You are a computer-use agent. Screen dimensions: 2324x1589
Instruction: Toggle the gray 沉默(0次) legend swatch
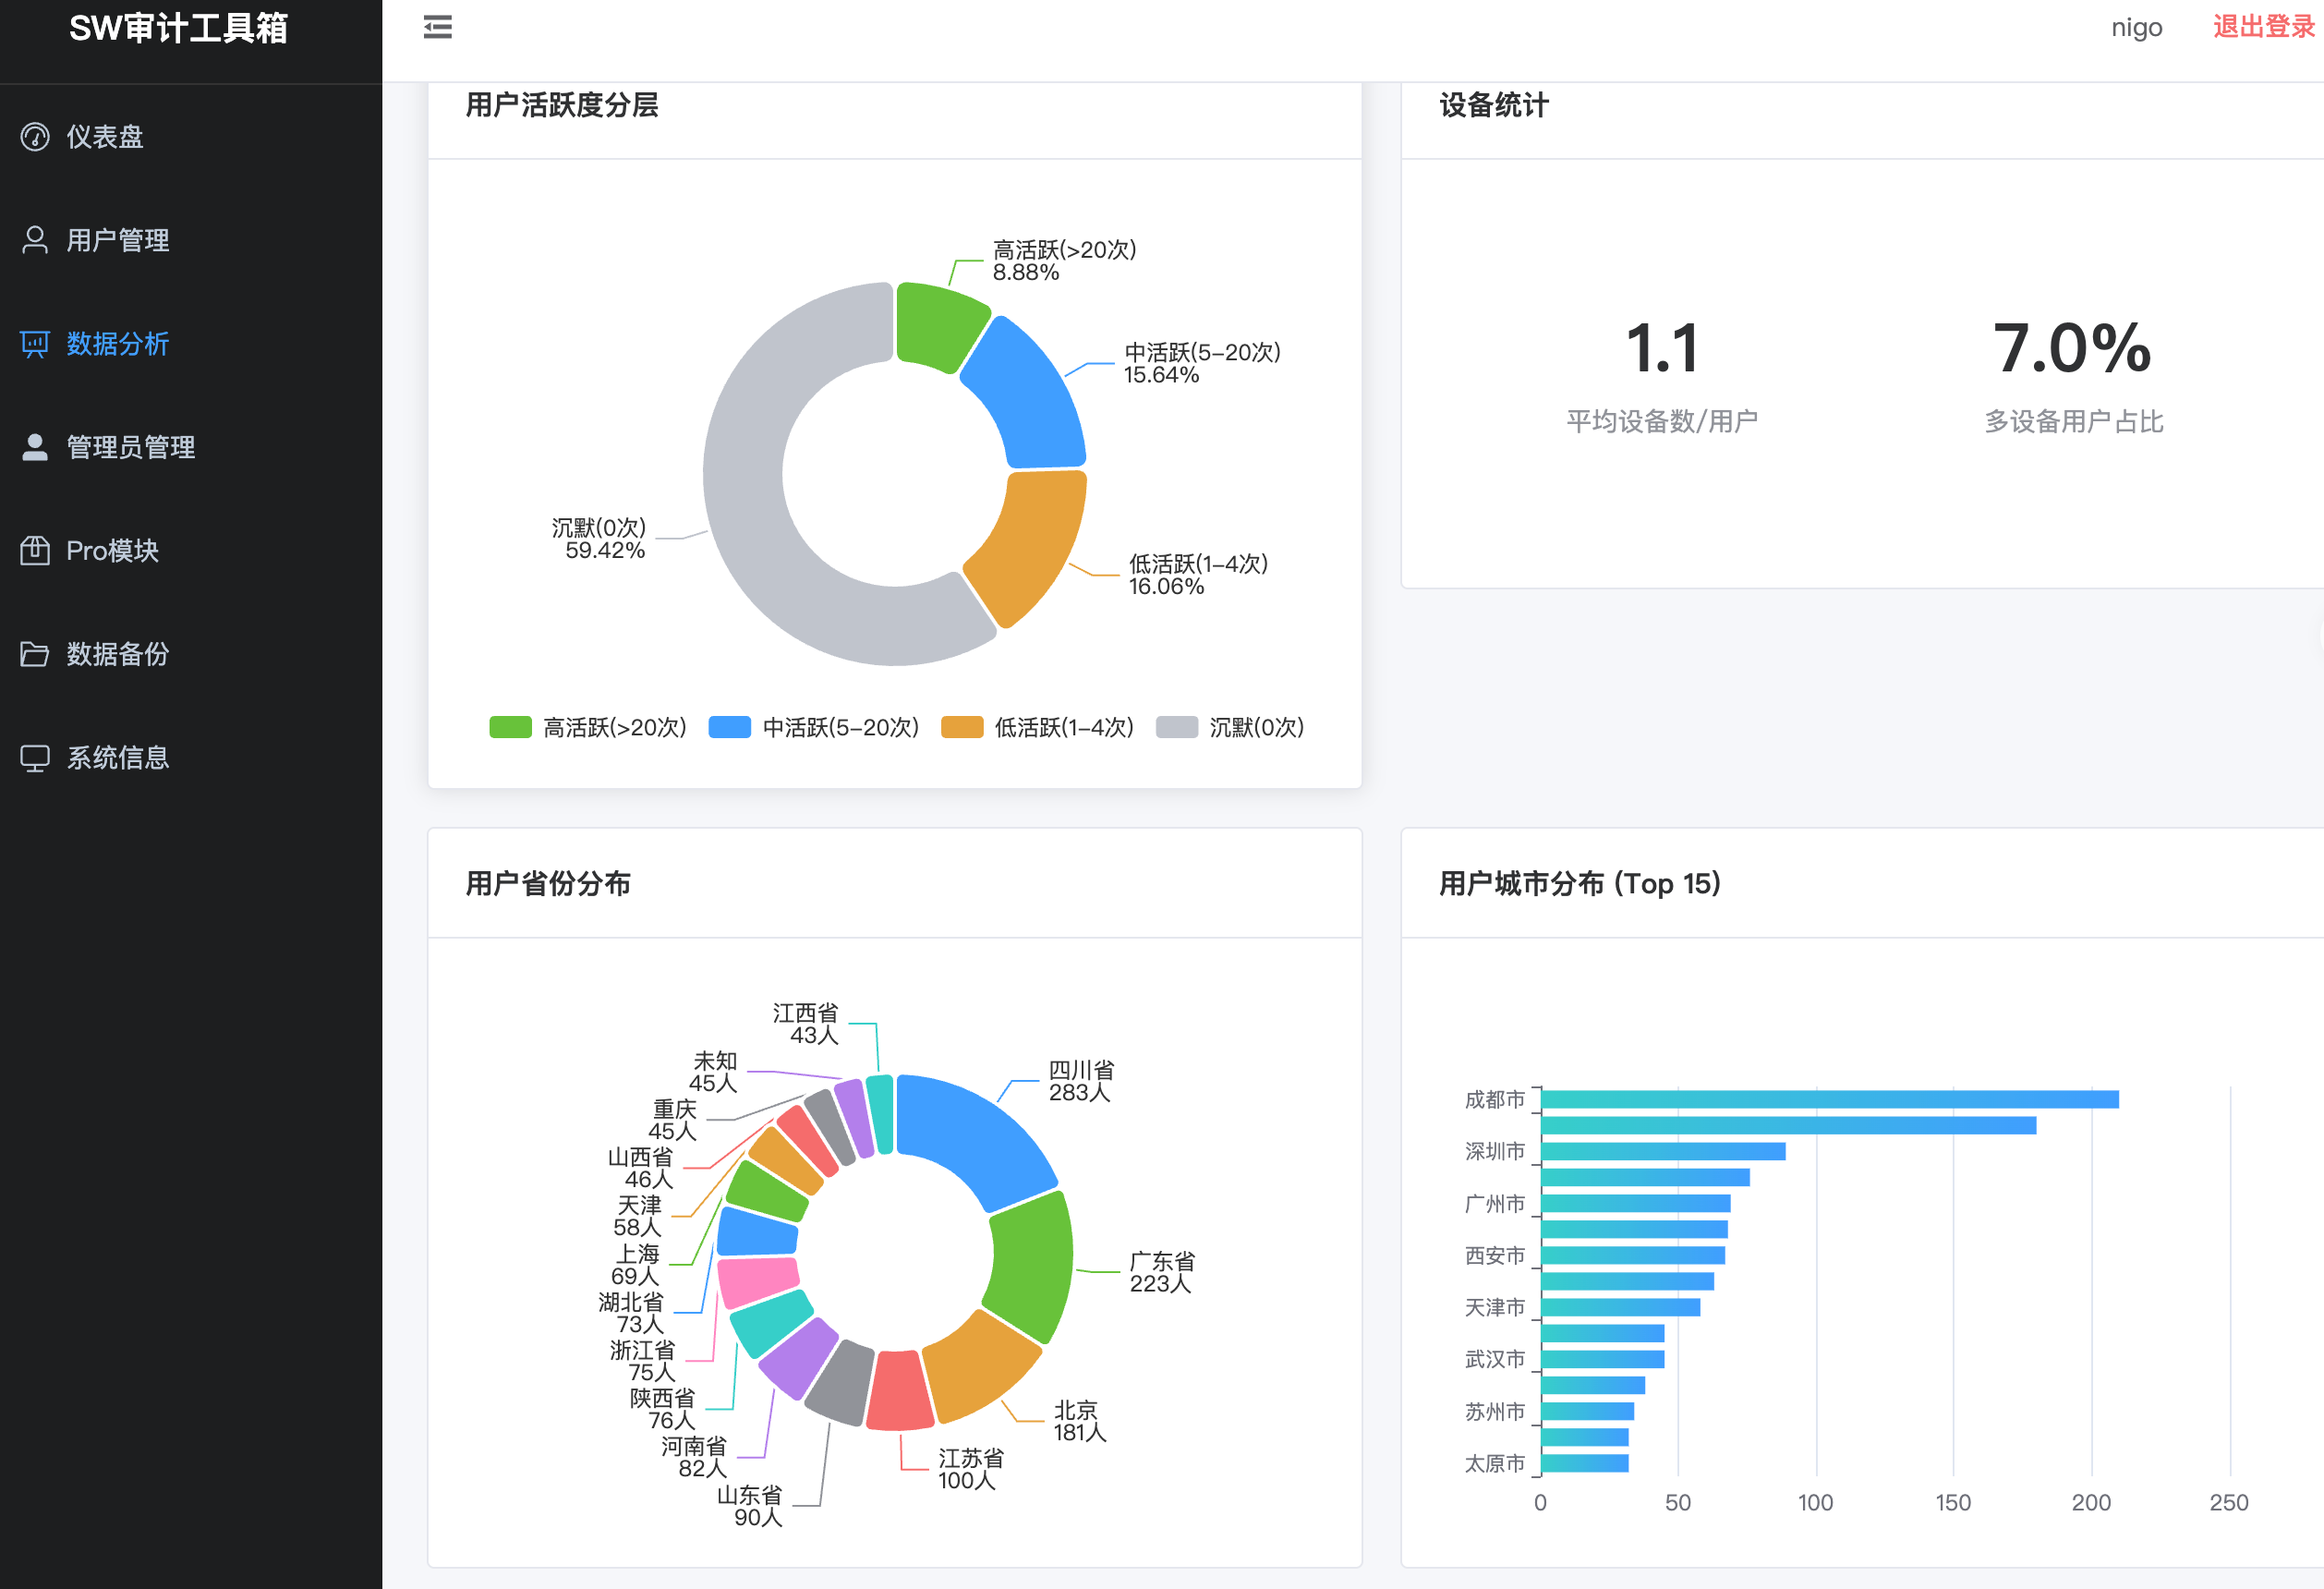click(1176, 727)
